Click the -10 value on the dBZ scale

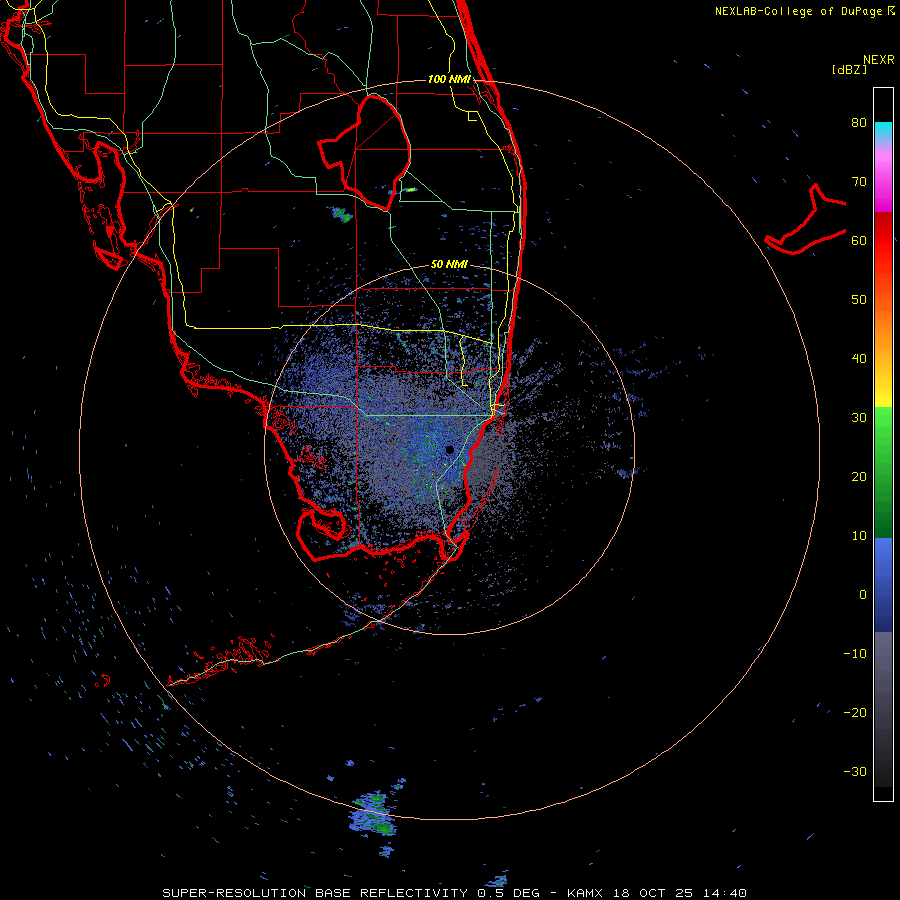[x=855, y=654]
